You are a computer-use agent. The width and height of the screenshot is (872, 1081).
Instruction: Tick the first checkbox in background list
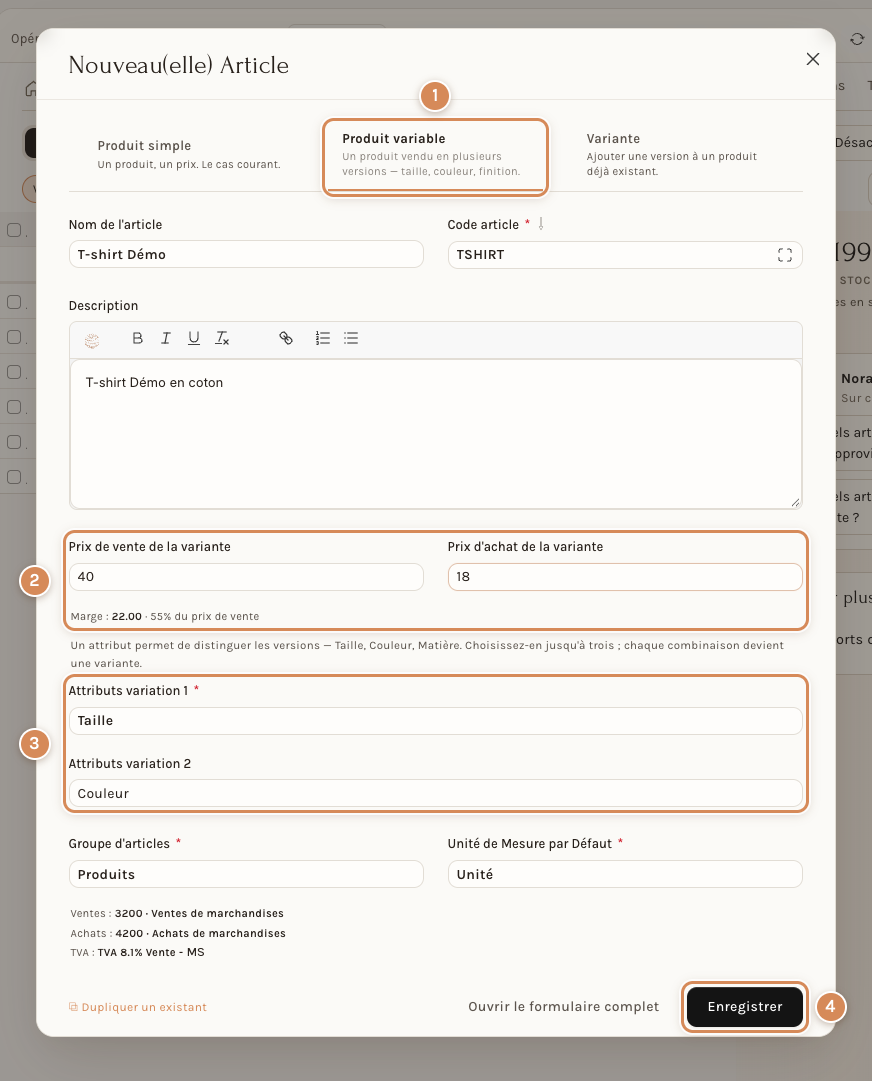14,230
